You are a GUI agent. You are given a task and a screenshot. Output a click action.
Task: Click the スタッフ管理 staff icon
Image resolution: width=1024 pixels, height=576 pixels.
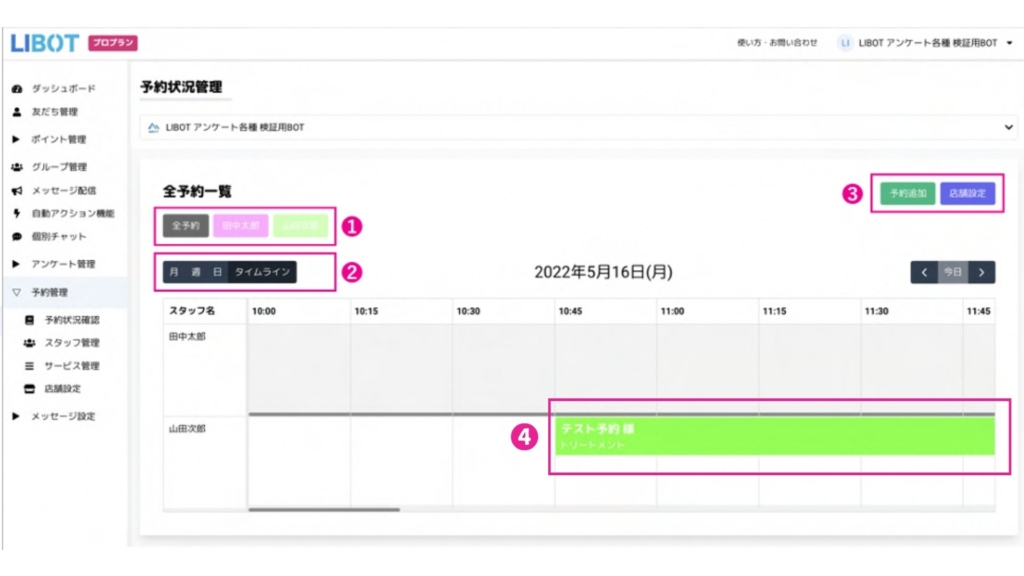(30, 343)
